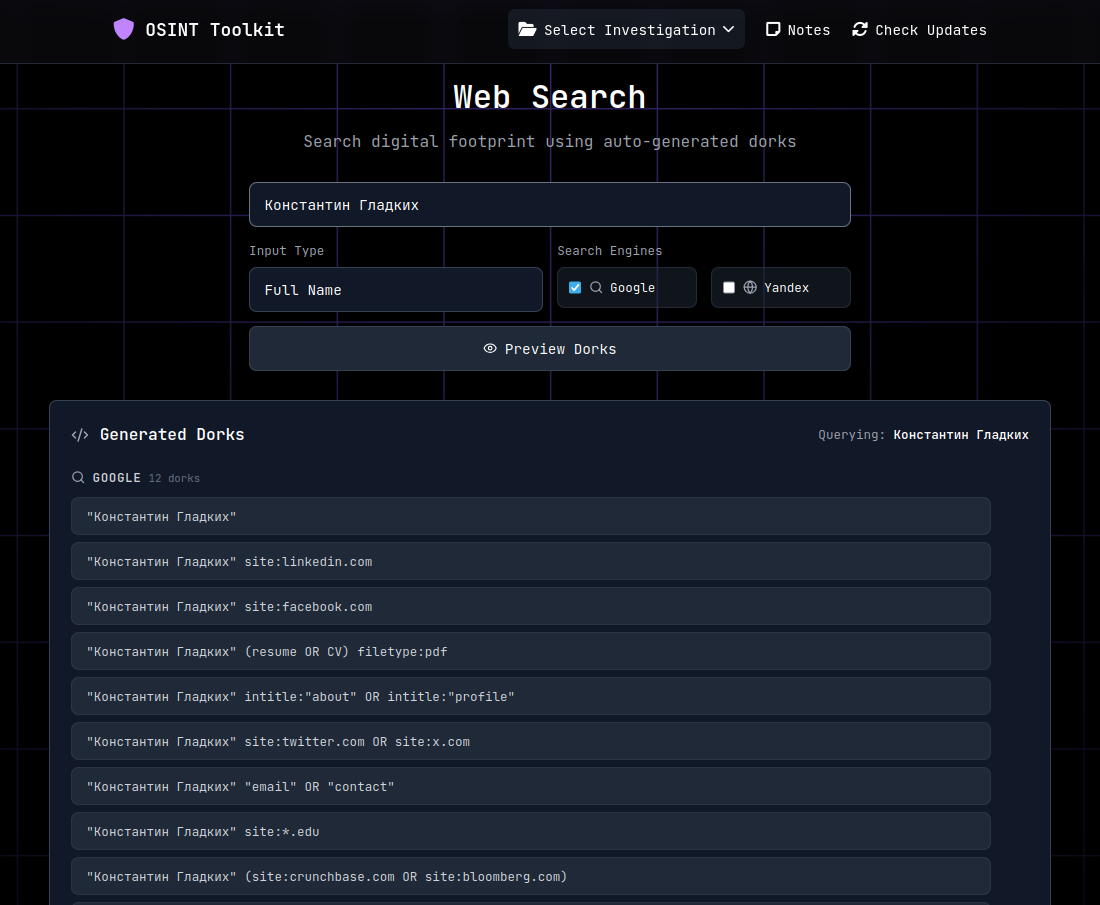Click the Notes document icon
The height and width of the screenshot is (905, 1100).
click(x=773, y=29)
